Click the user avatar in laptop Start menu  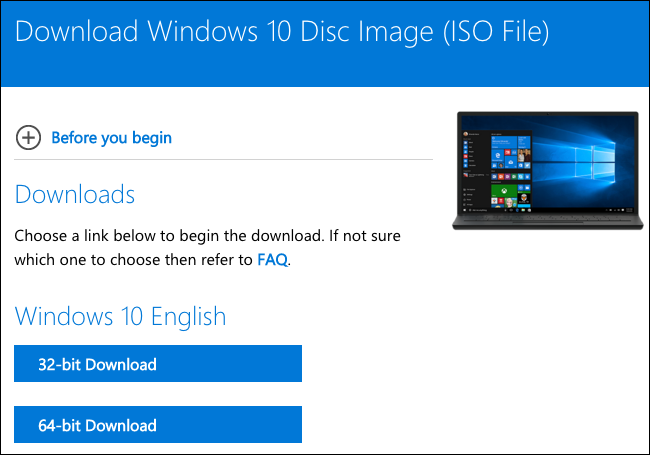pyautogui.click(x=463, y=132)
